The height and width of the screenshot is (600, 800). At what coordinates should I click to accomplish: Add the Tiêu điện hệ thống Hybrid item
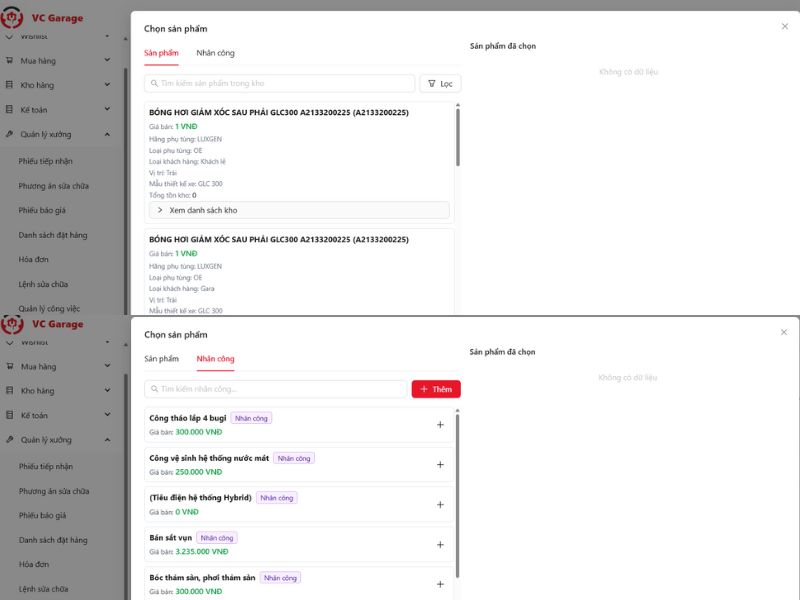[440, 505]
